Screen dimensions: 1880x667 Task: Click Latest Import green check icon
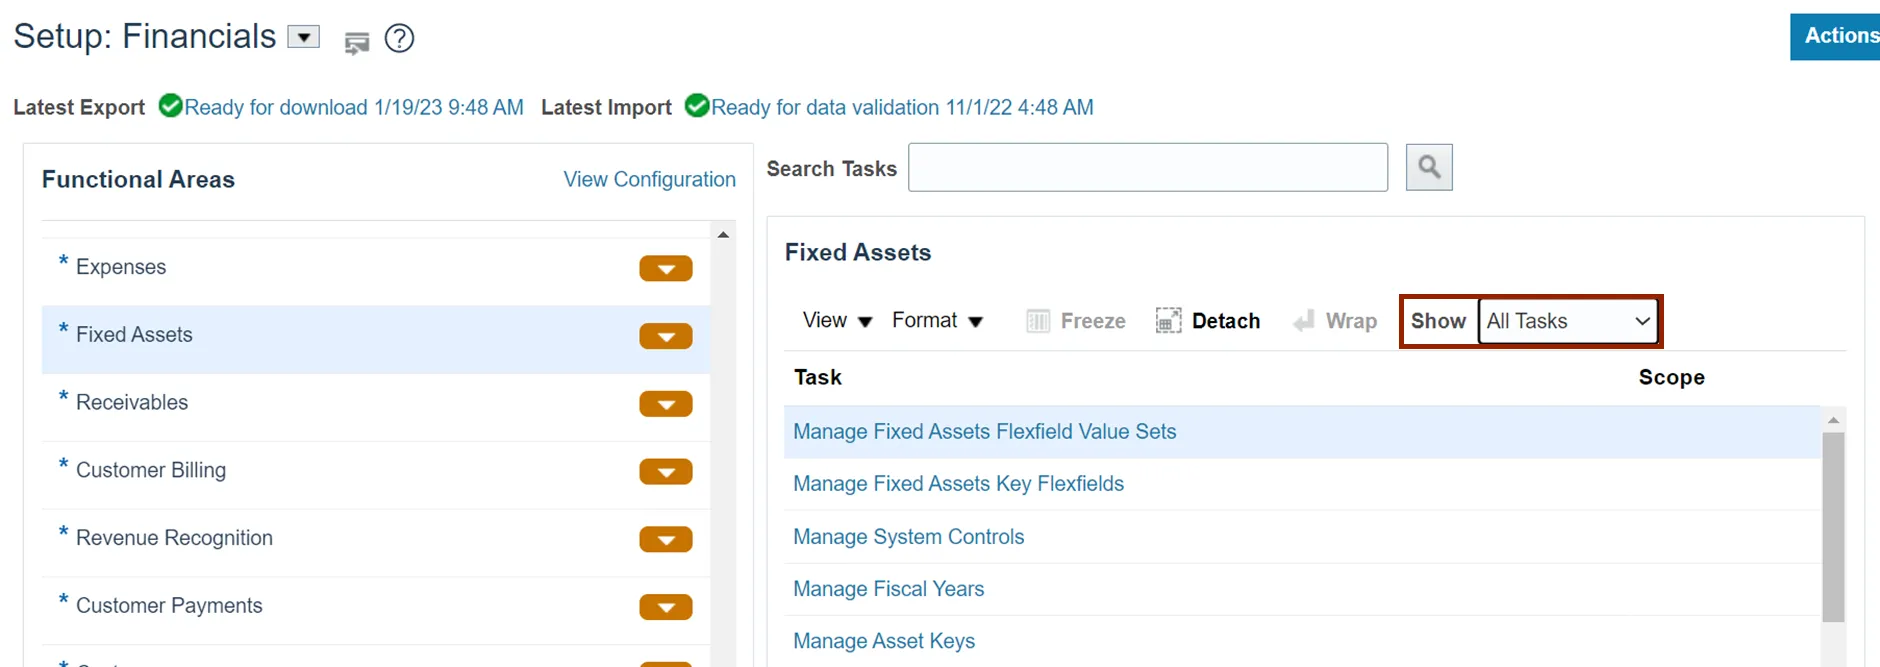[x=697, y=105]
